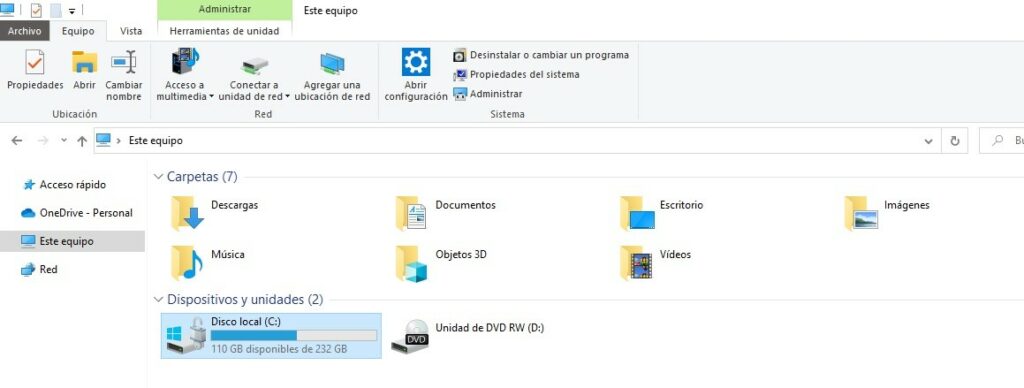Select Acceso rápido in navigation pane

click(x=72, y=185)
